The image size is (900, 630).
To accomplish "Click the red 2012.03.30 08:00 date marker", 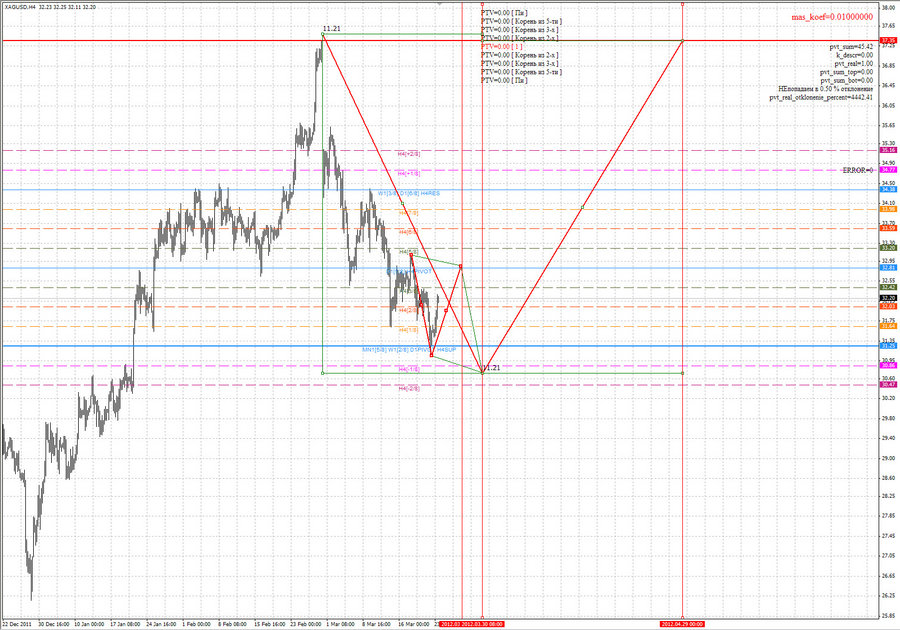I will coord(483,624).
